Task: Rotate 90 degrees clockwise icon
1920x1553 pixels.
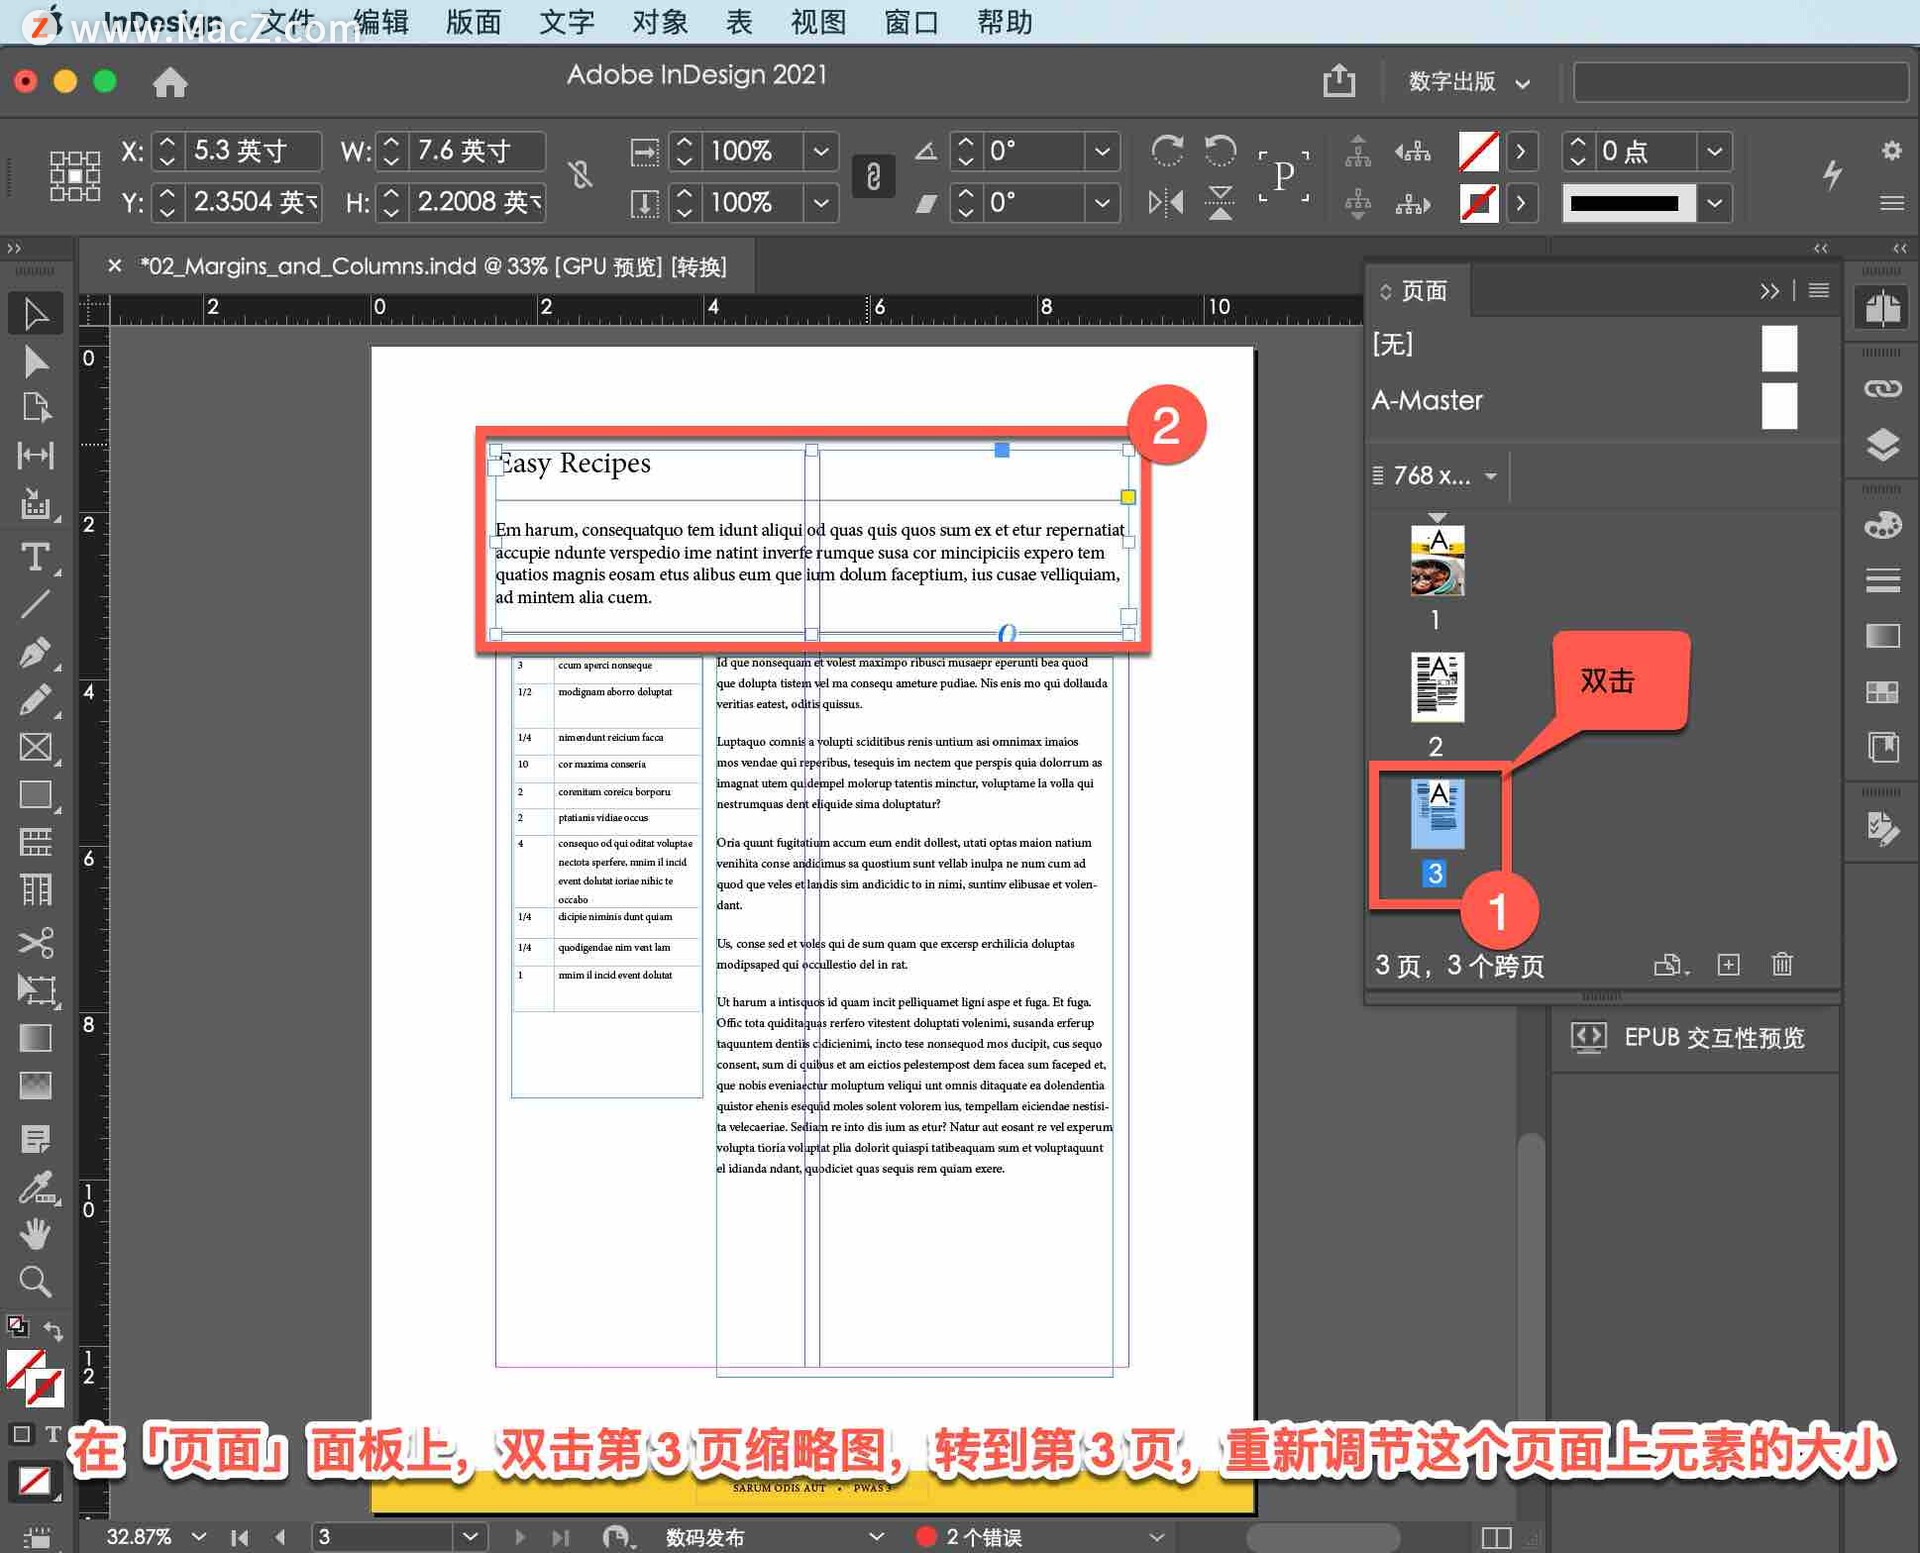Action: tap(1167, 151)
